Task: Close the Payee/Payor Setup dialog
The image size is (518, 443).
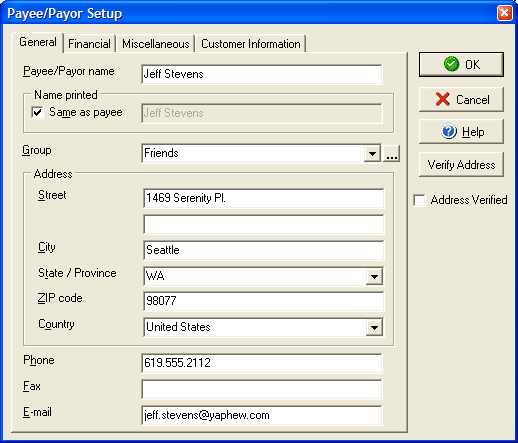Action: point(505,13)
